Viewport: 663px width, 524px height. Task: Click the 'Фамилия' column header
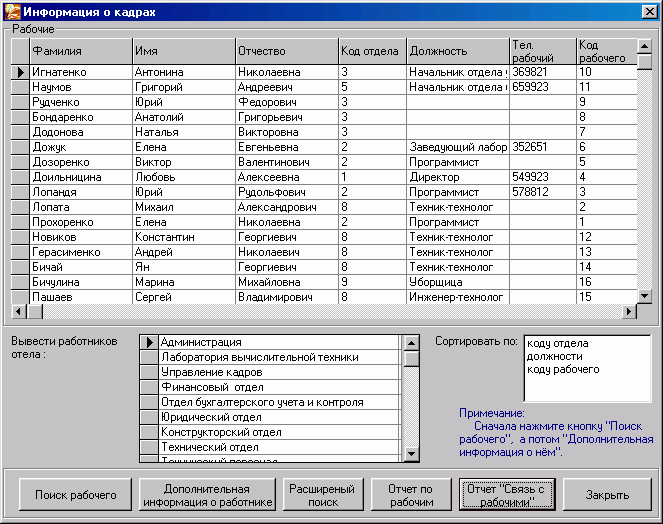pos(57,51)
